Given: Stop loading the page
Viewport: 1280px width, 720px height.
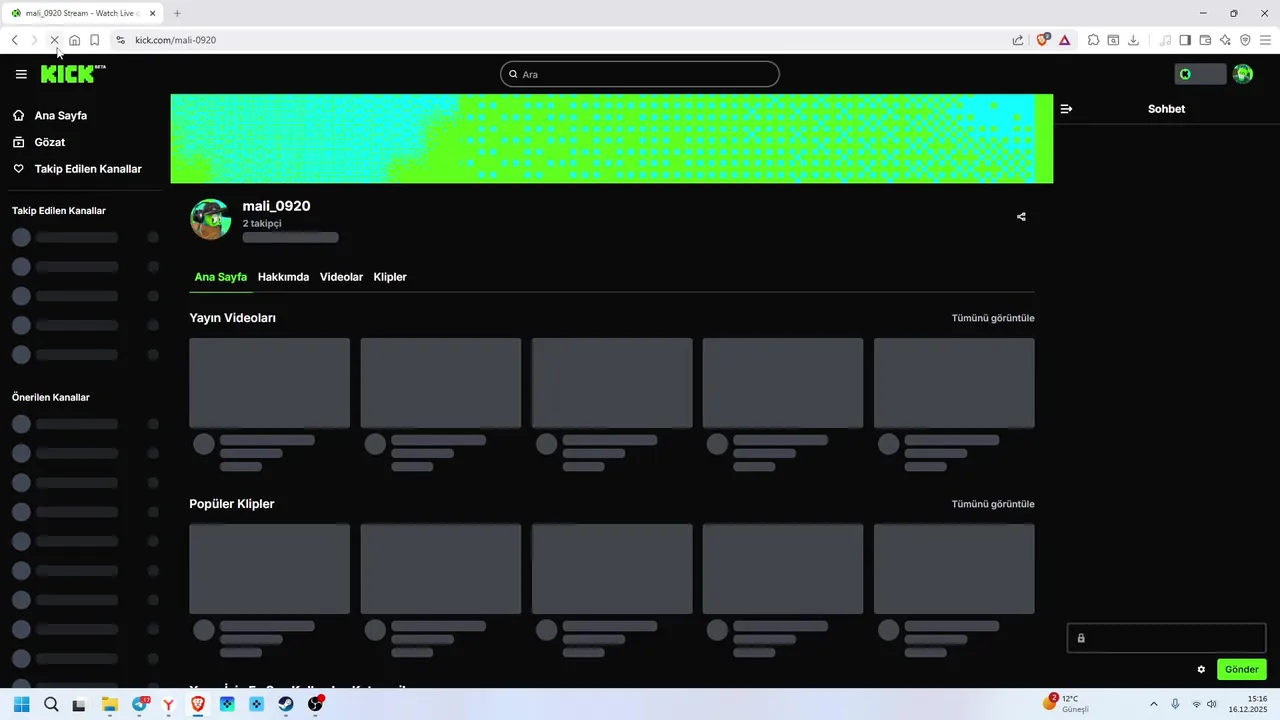Looking at the screenshot, I should click(x=54, y=40).
